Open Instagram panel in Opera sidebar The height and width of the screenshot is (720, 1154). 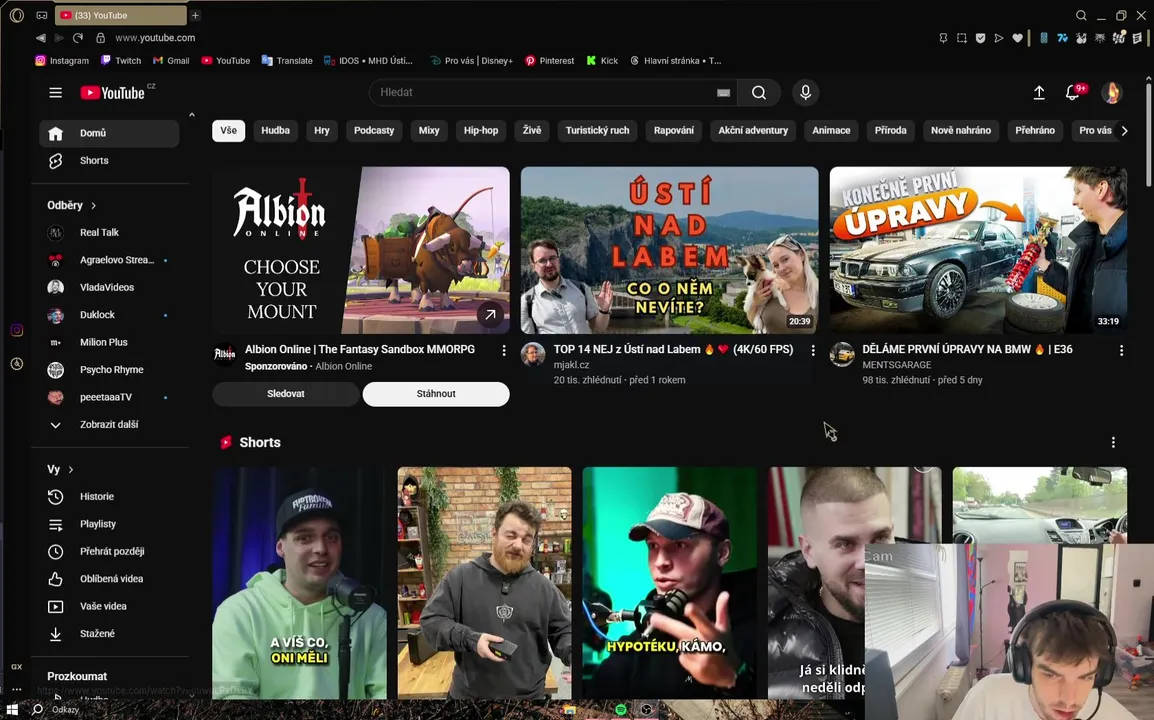[17, 331]
